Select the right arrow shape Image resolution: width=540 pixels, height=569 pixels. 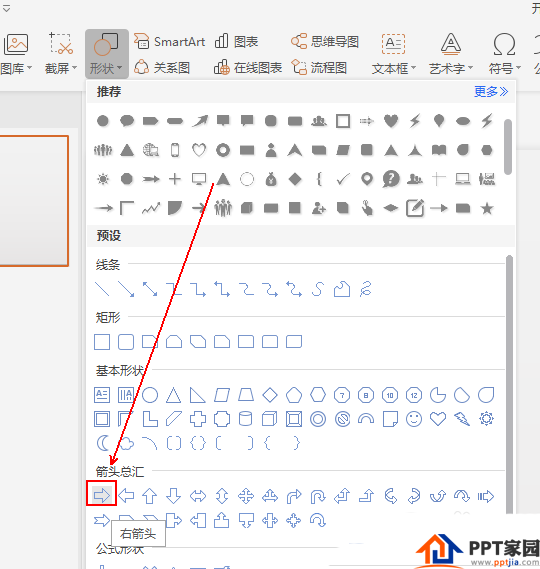pyautogui.click(x=101, y=495)
